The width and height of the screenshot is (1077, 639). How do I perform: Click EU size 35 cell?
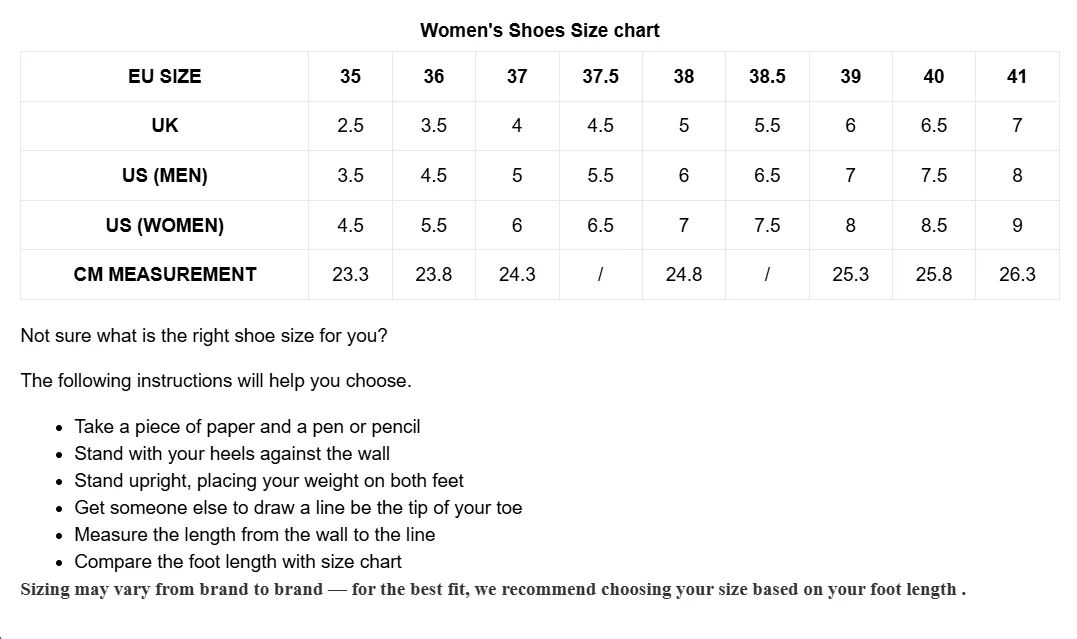coord(350,76)
